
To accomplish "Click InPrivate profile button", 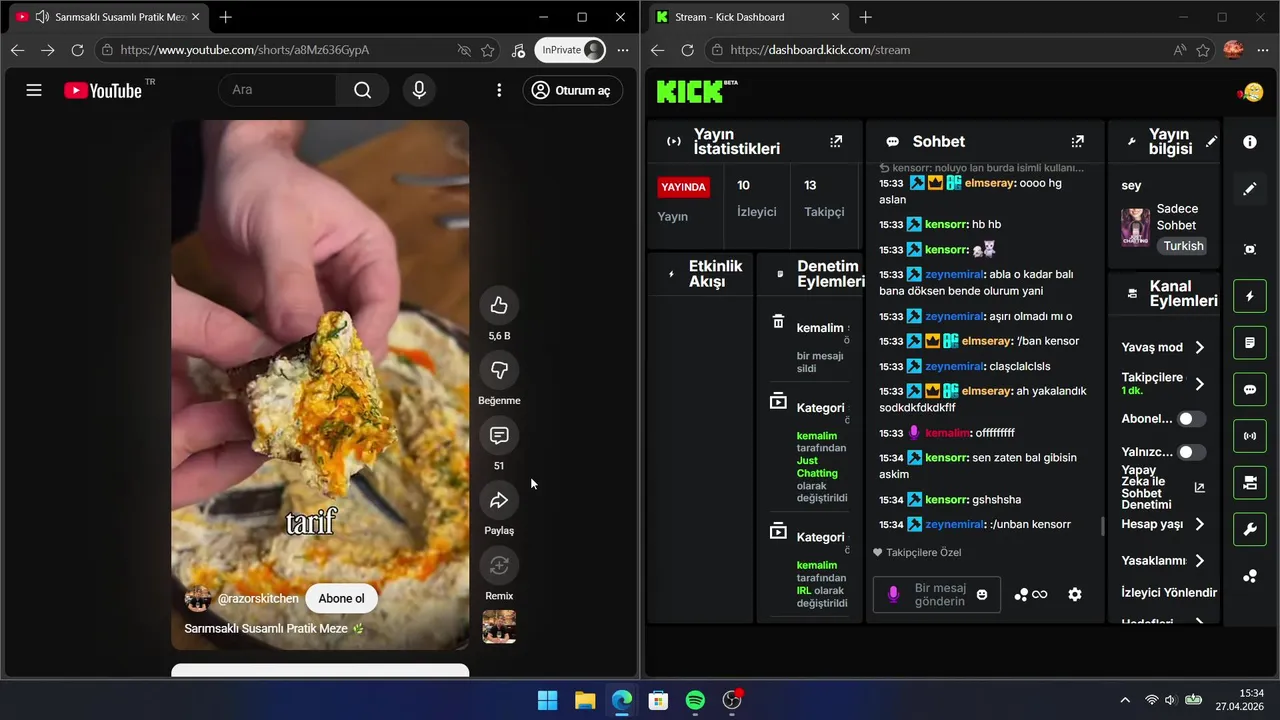I will pos(570,50).
